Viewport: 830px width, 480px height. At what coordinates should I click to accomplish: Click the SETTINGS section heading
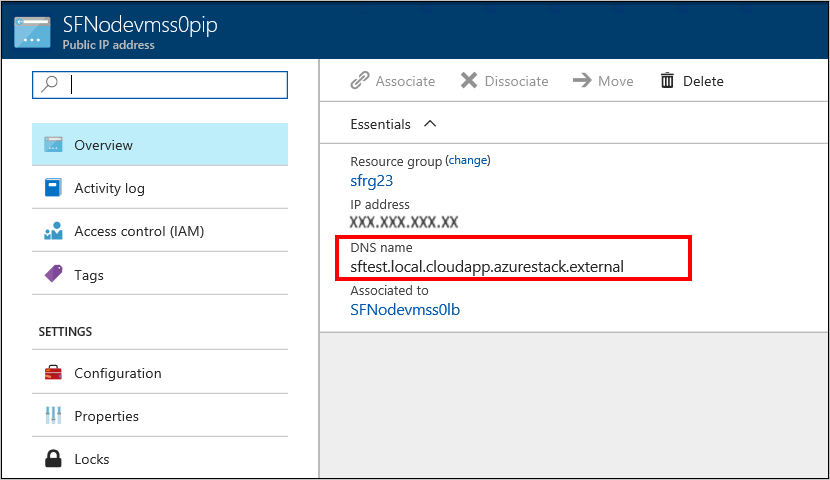pos(65,331)
